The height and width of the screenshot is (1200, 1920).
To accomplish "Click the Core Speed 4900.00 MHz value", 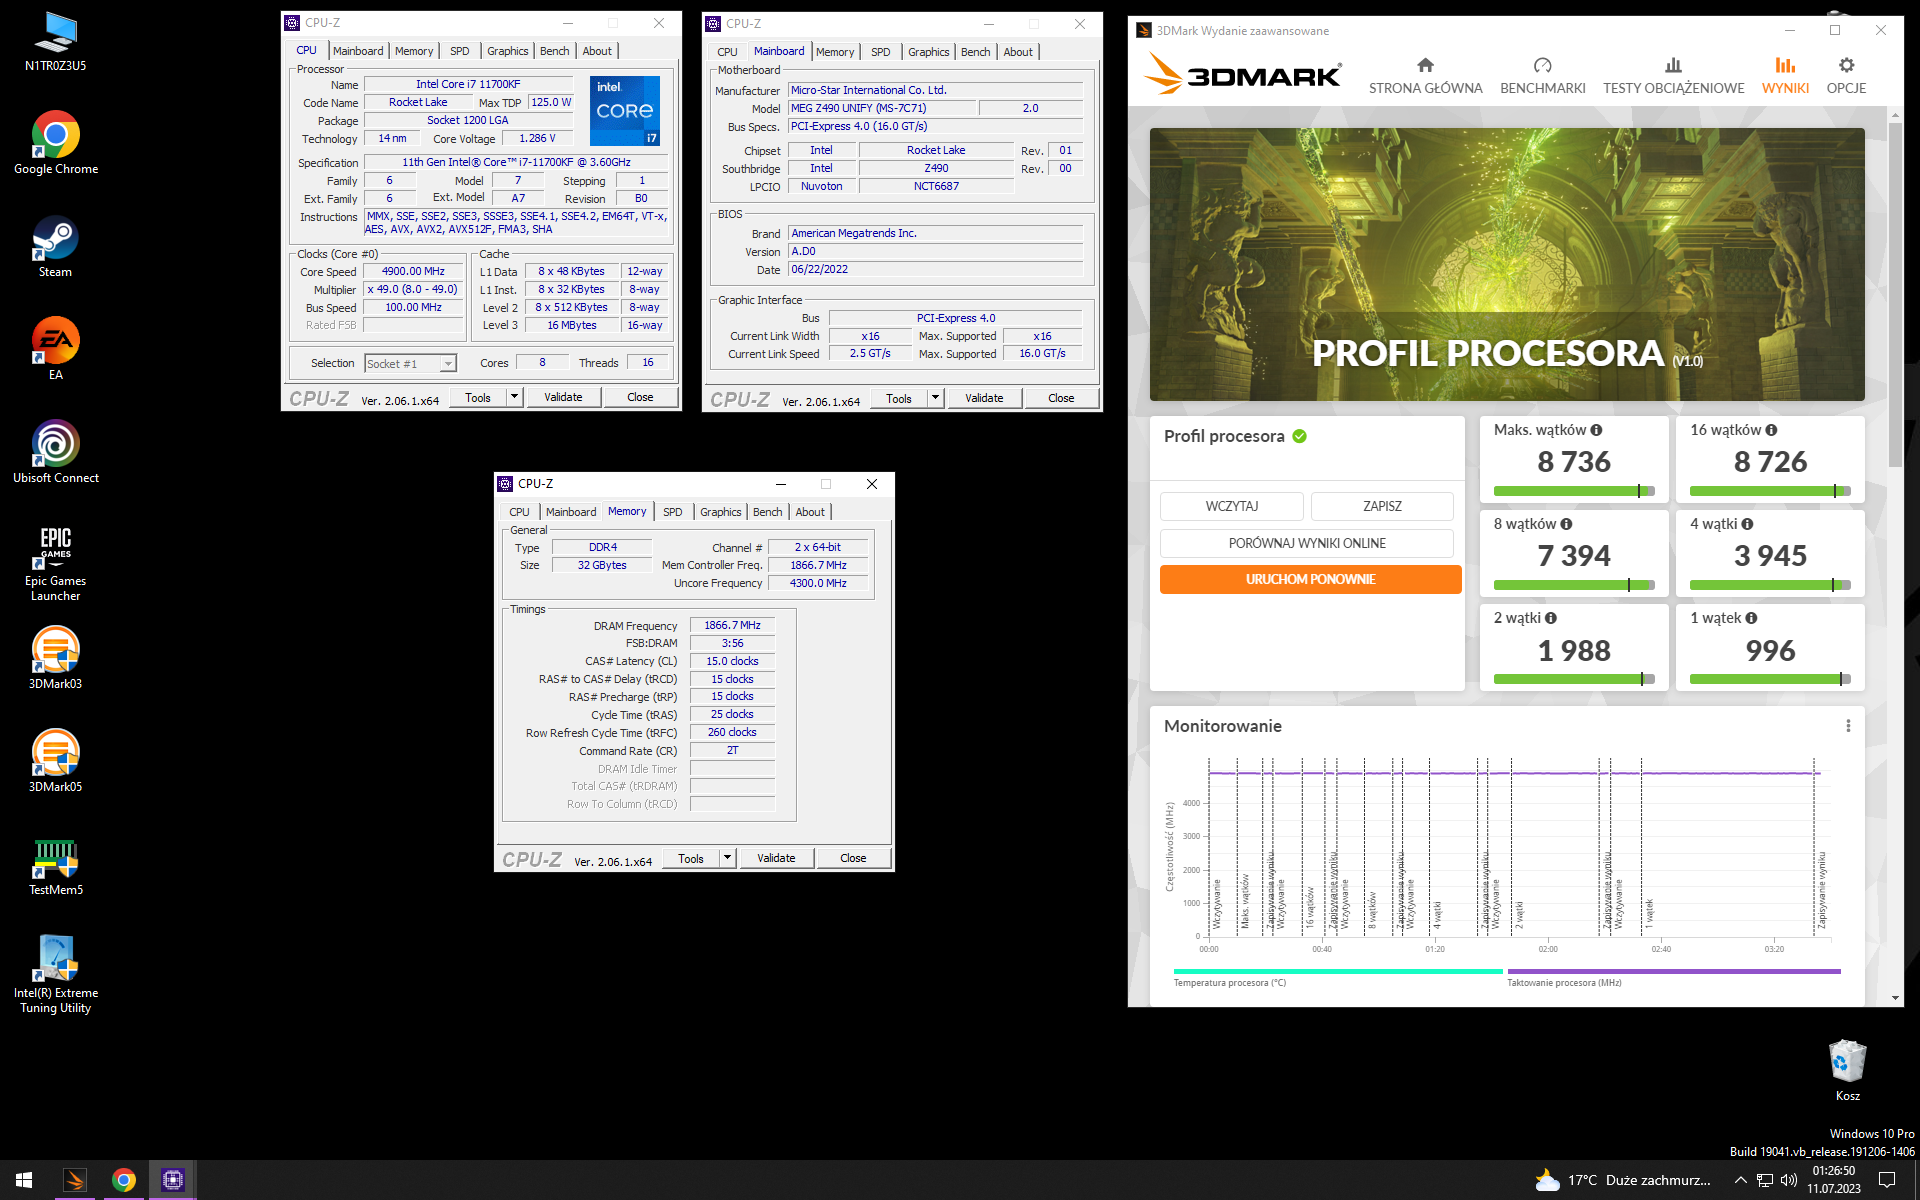I will pyautogui.click(x=413, y=271).
